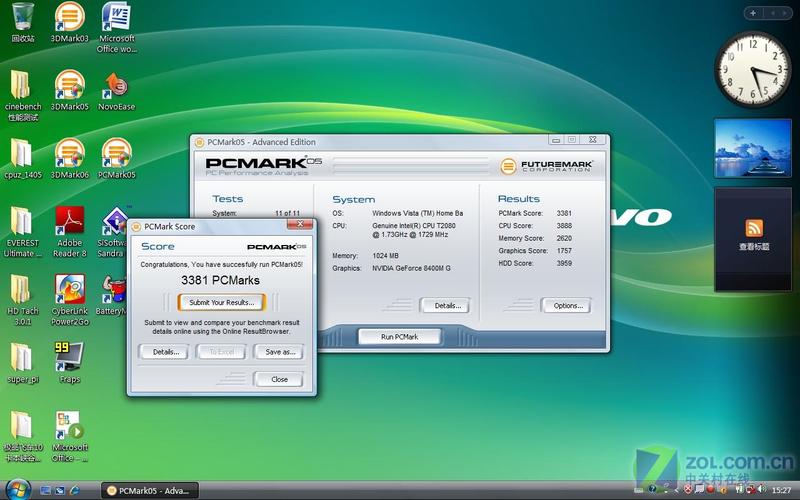Click the NVIDIA GeForce 8400M G text
This screenshot has height=500, width=800.
click(x=411, y=268)
